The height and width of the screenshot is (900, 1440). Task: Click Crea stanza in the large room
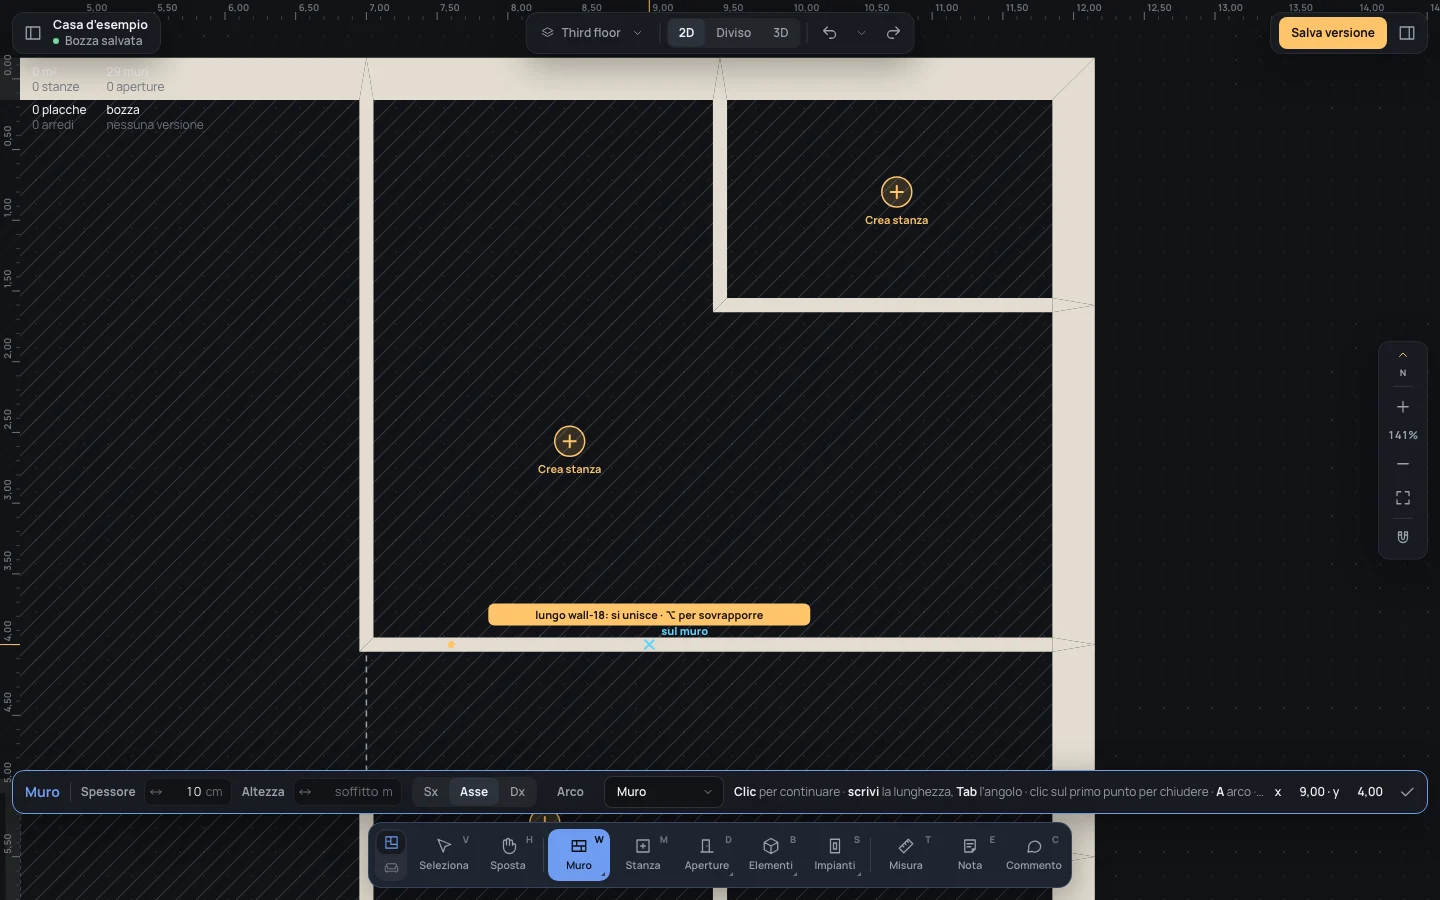569,450
